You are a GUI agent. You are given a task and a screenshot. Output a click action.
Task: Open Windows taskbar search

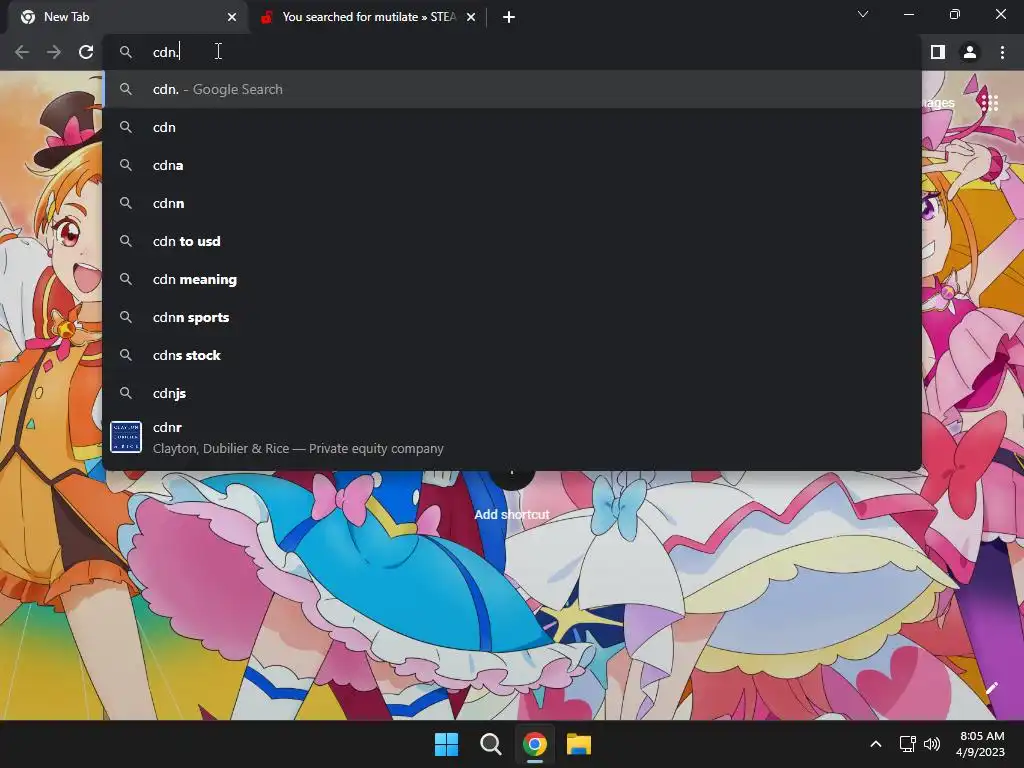(x=490, y=744)
